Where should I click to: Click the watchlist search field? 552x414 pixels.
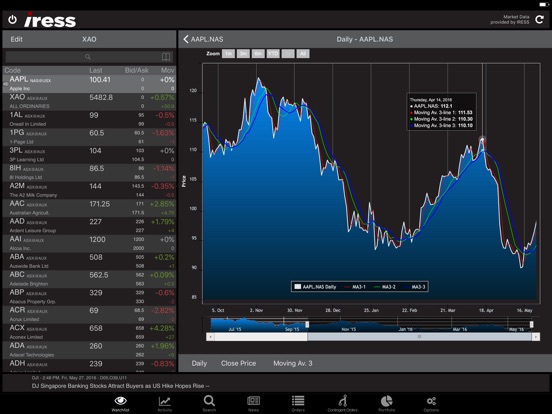click(x=88, y=57)
